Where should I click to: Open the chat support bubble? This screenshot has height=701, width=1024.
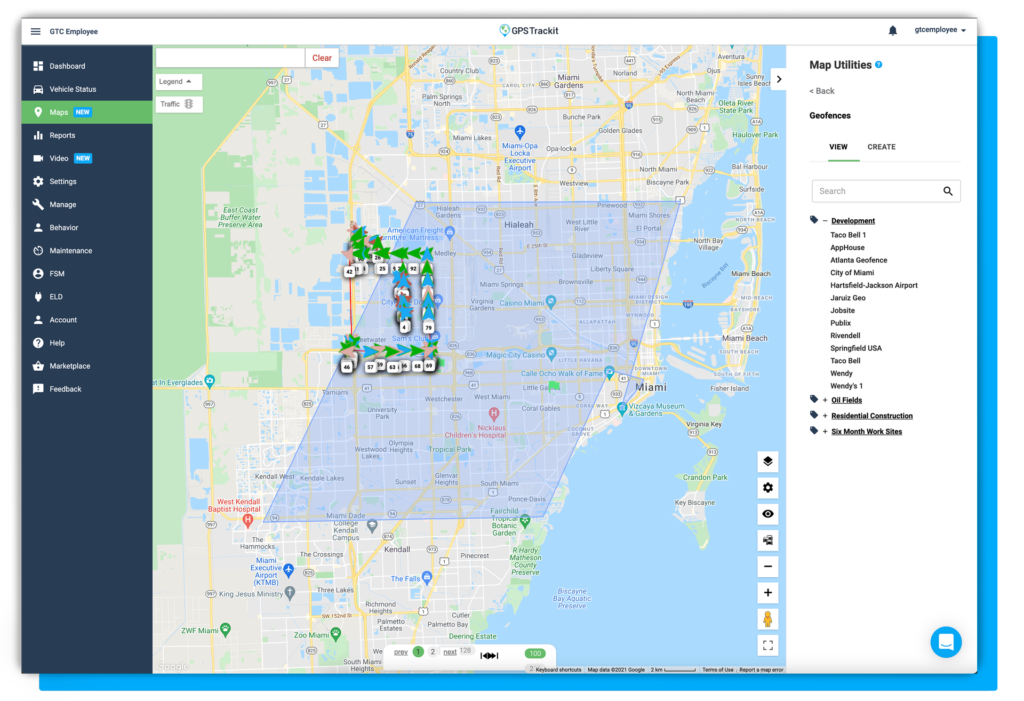[945, 642]
